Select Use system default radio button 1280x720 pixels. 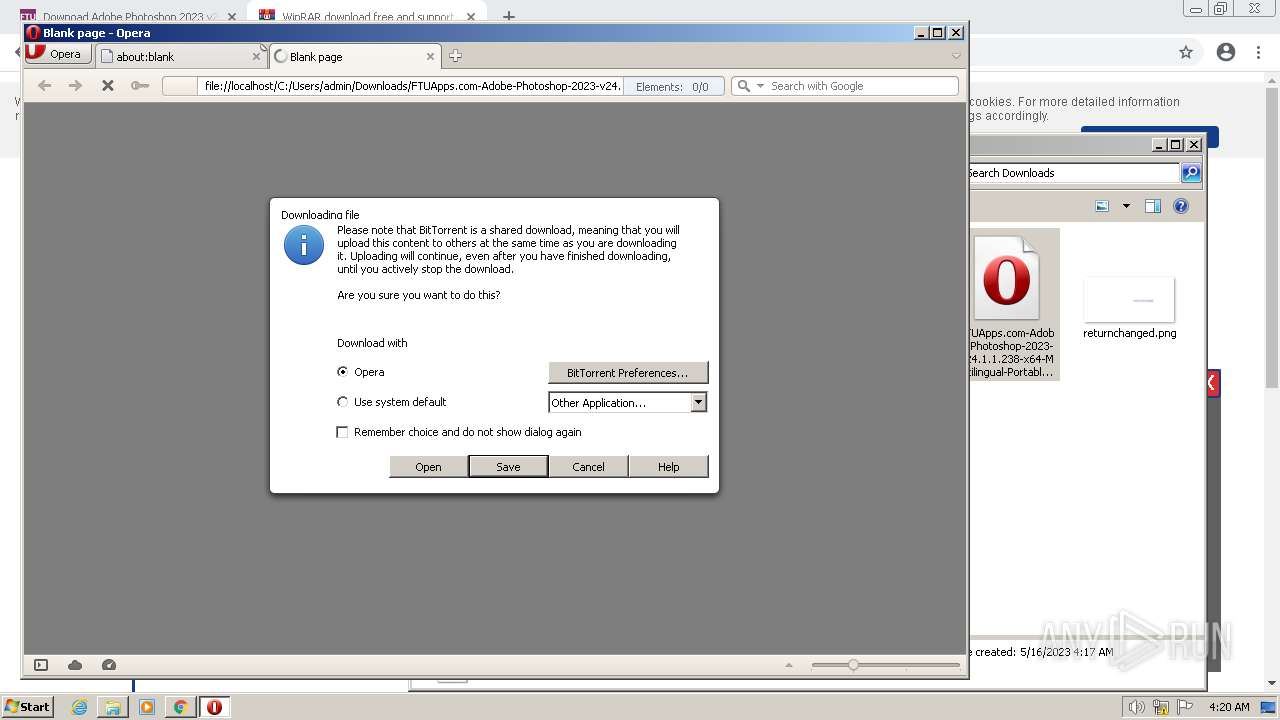pyautogui.click(x=343, y=402)
